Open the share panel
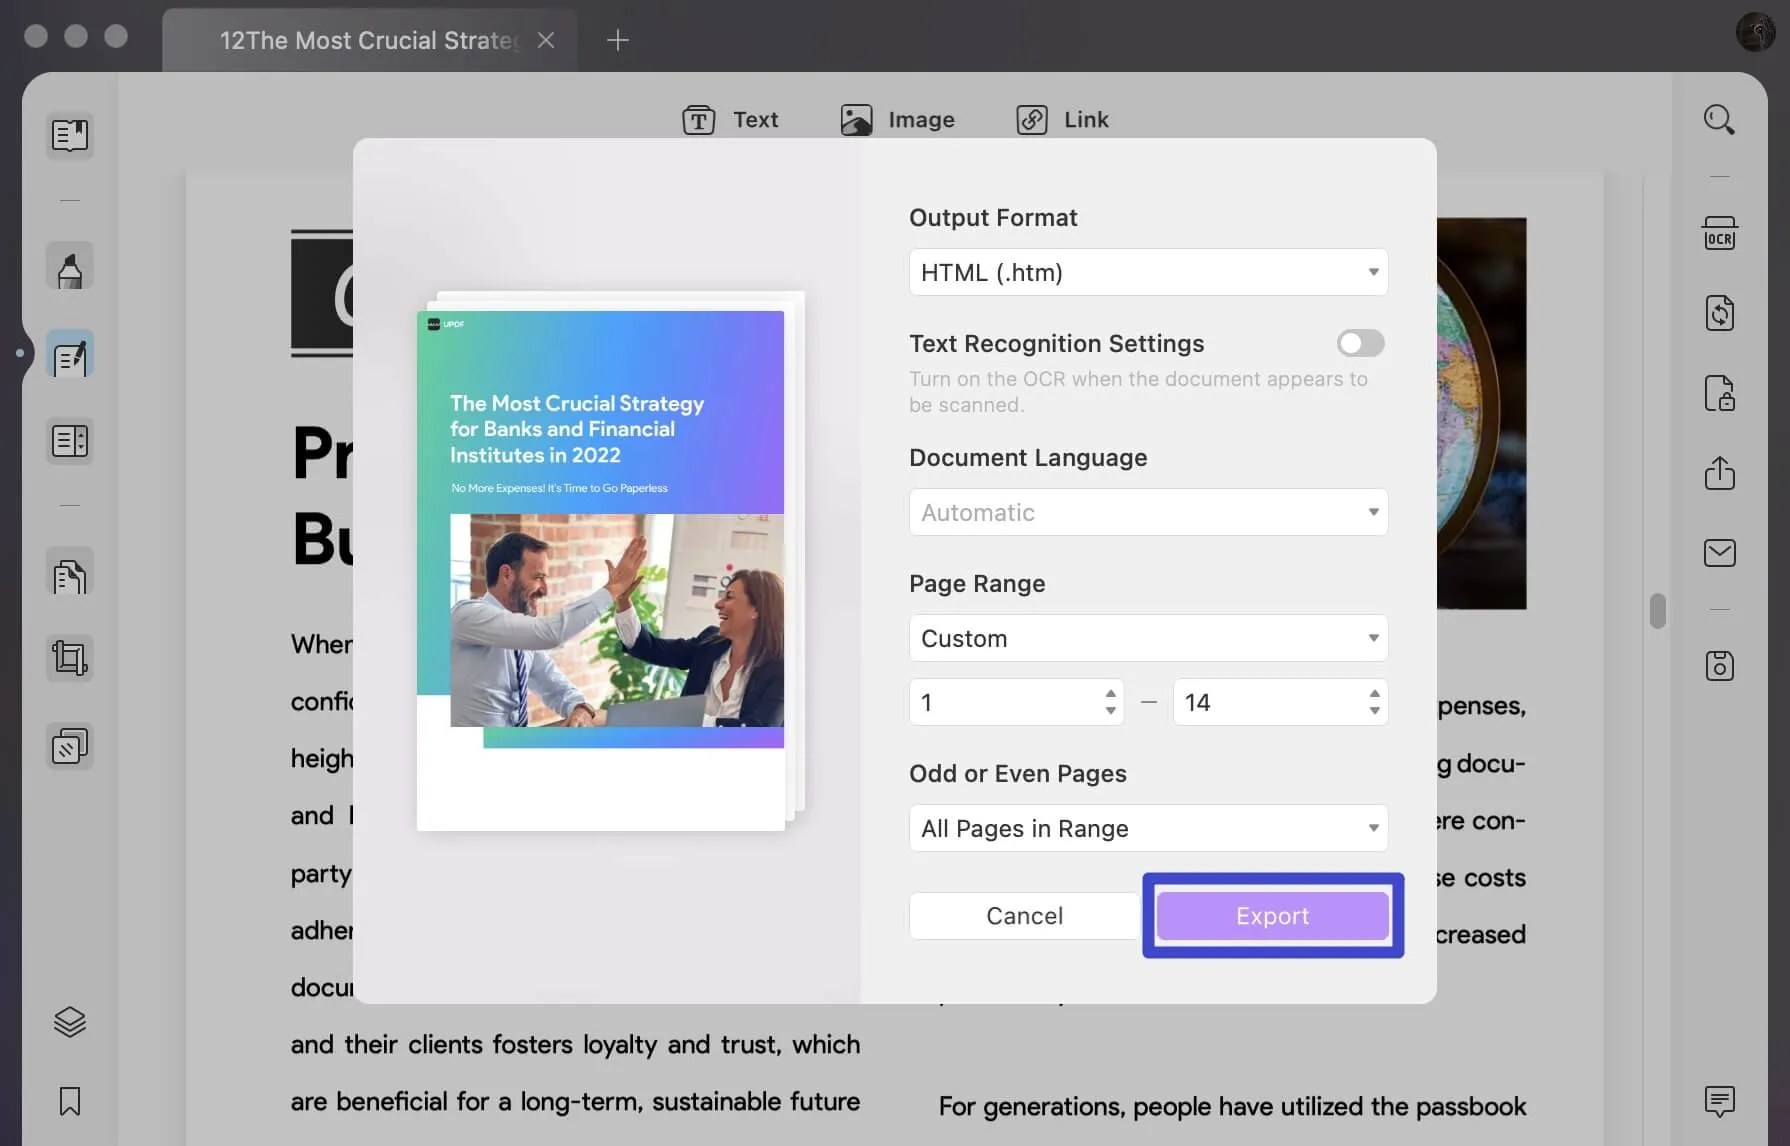 (x=1720, y=474)
